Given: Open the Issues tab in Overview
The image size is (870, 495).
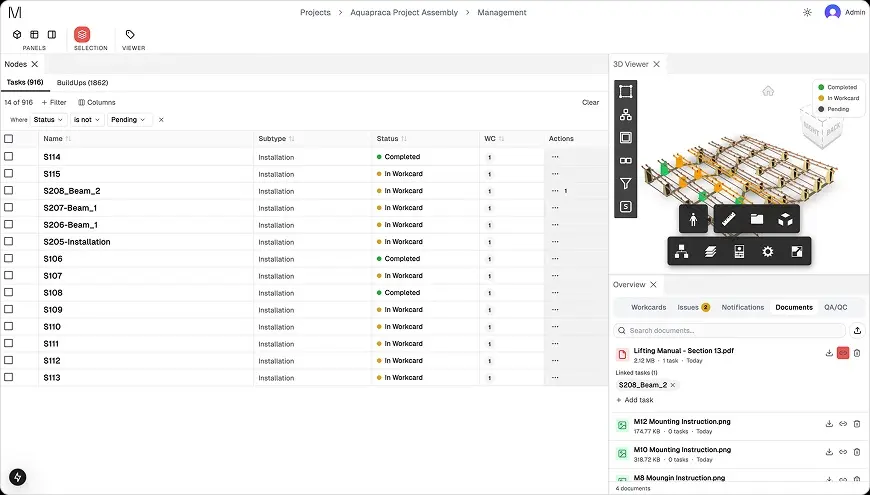Looking at the screenshot, I should pos(693,307).
